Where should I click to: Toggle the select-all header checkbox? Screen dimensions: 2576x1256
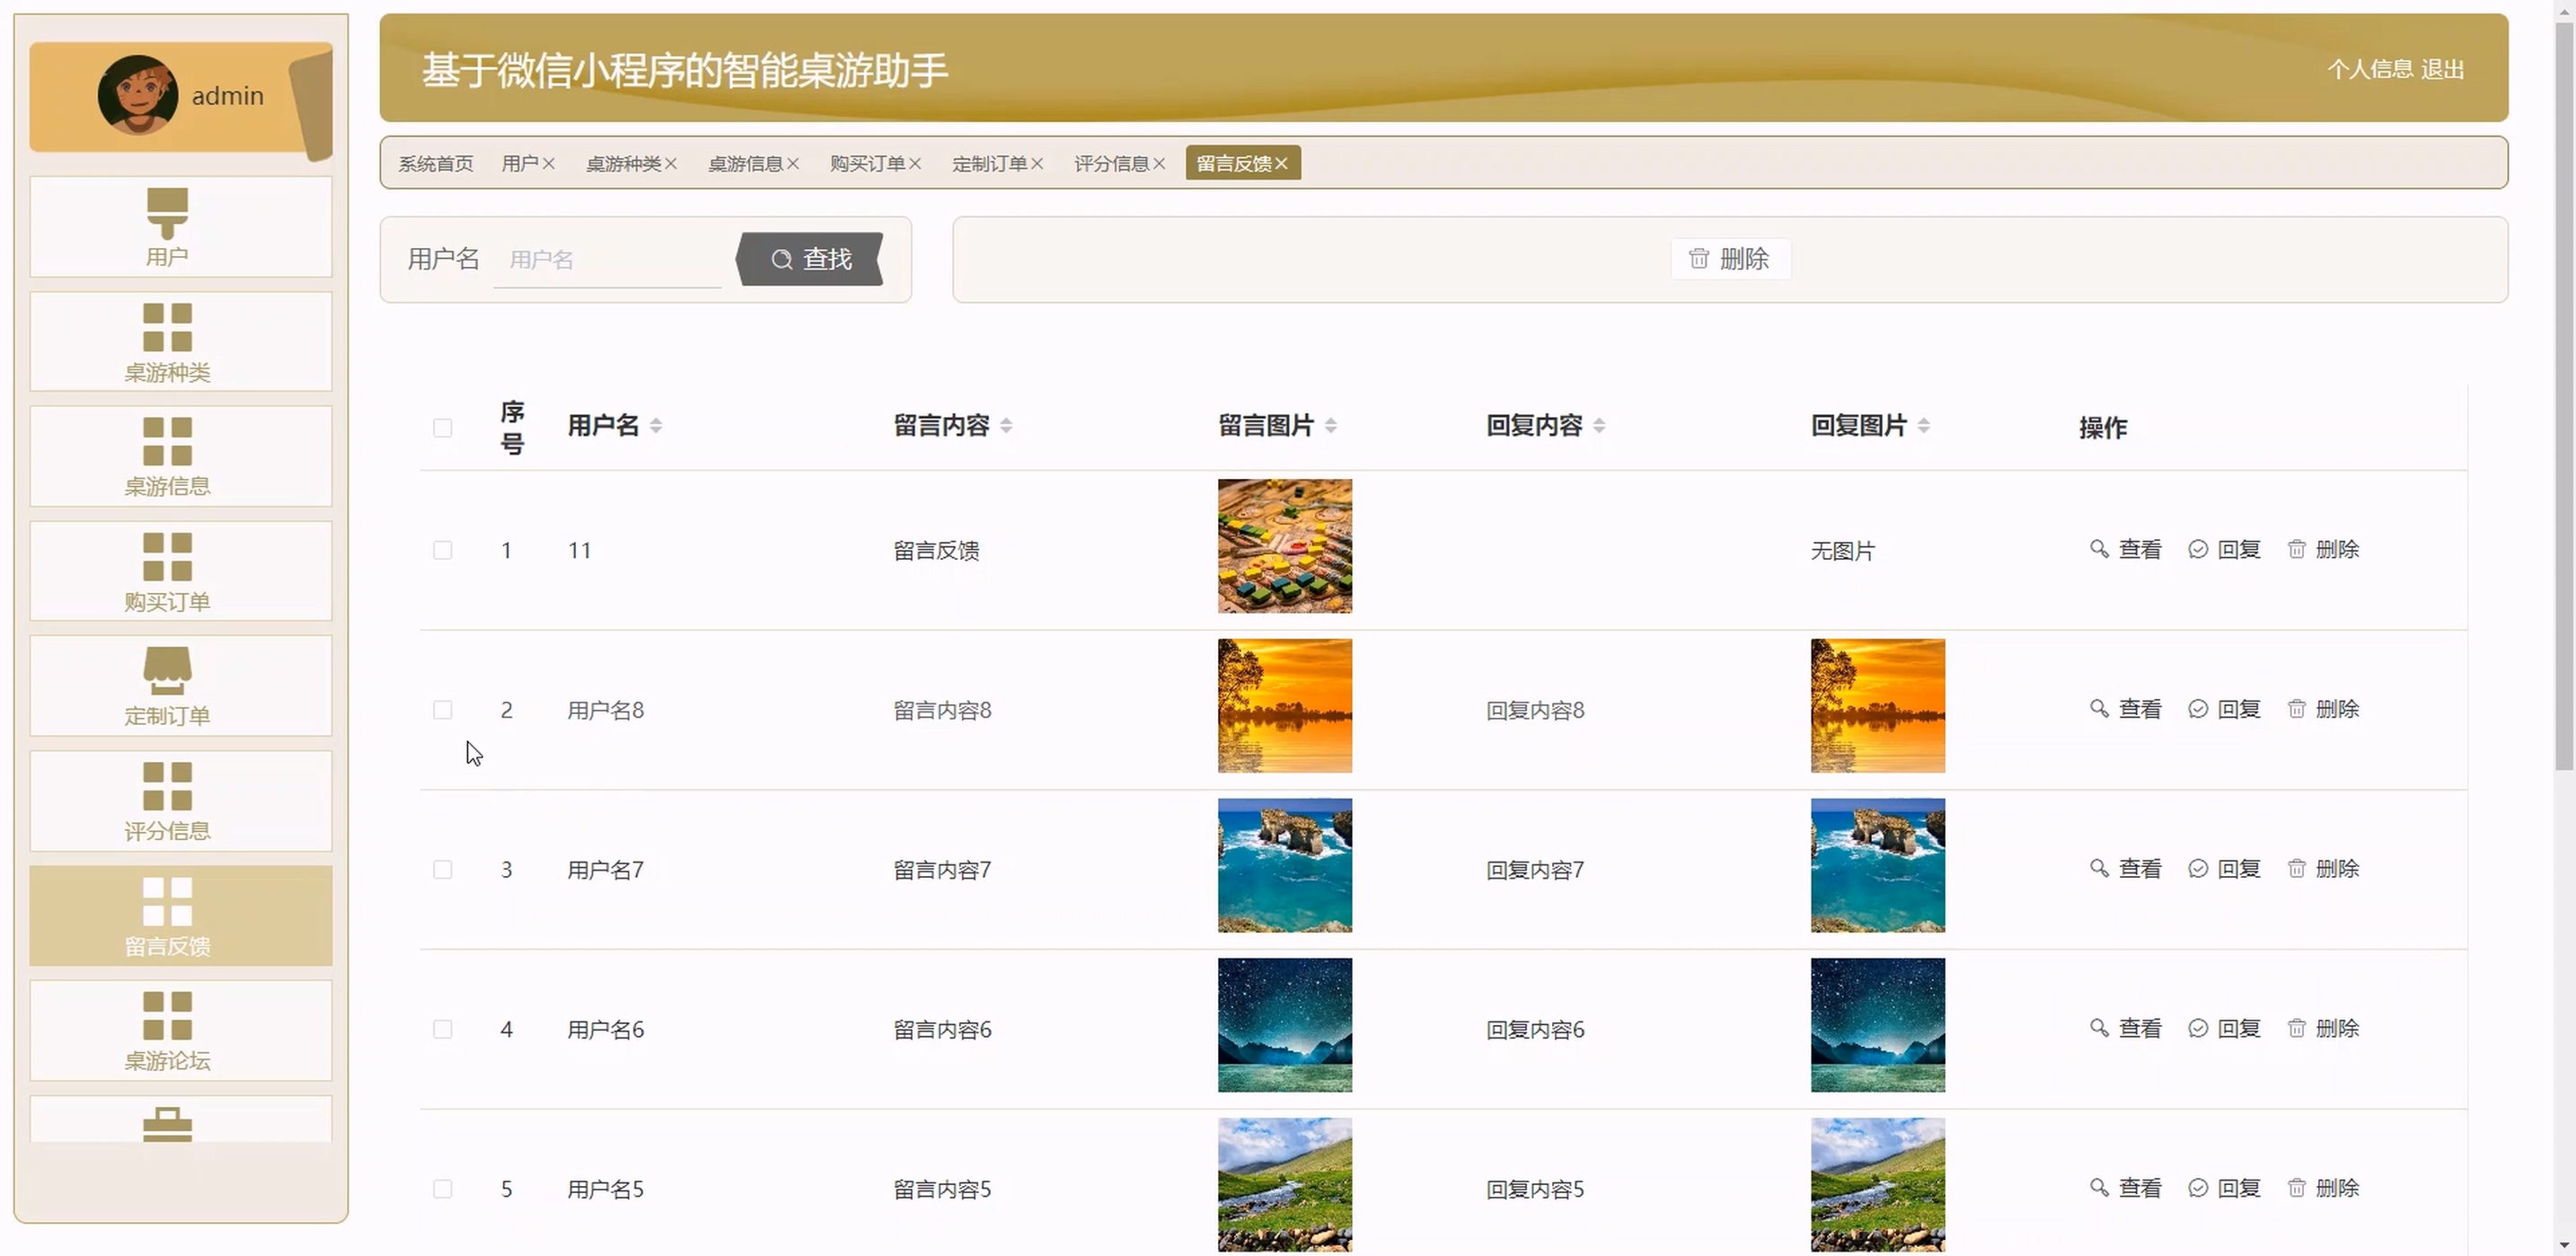click(443, 428)
